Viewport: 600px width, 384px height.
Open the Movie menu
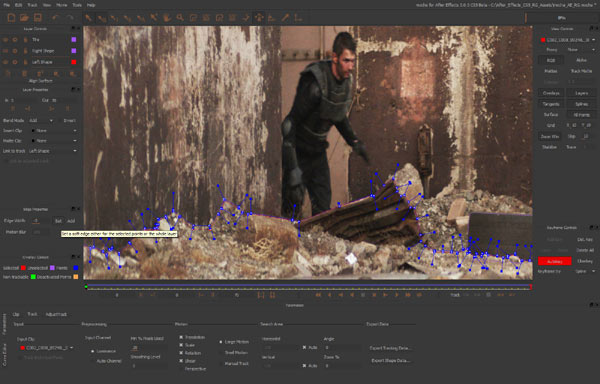click(62, 5)
